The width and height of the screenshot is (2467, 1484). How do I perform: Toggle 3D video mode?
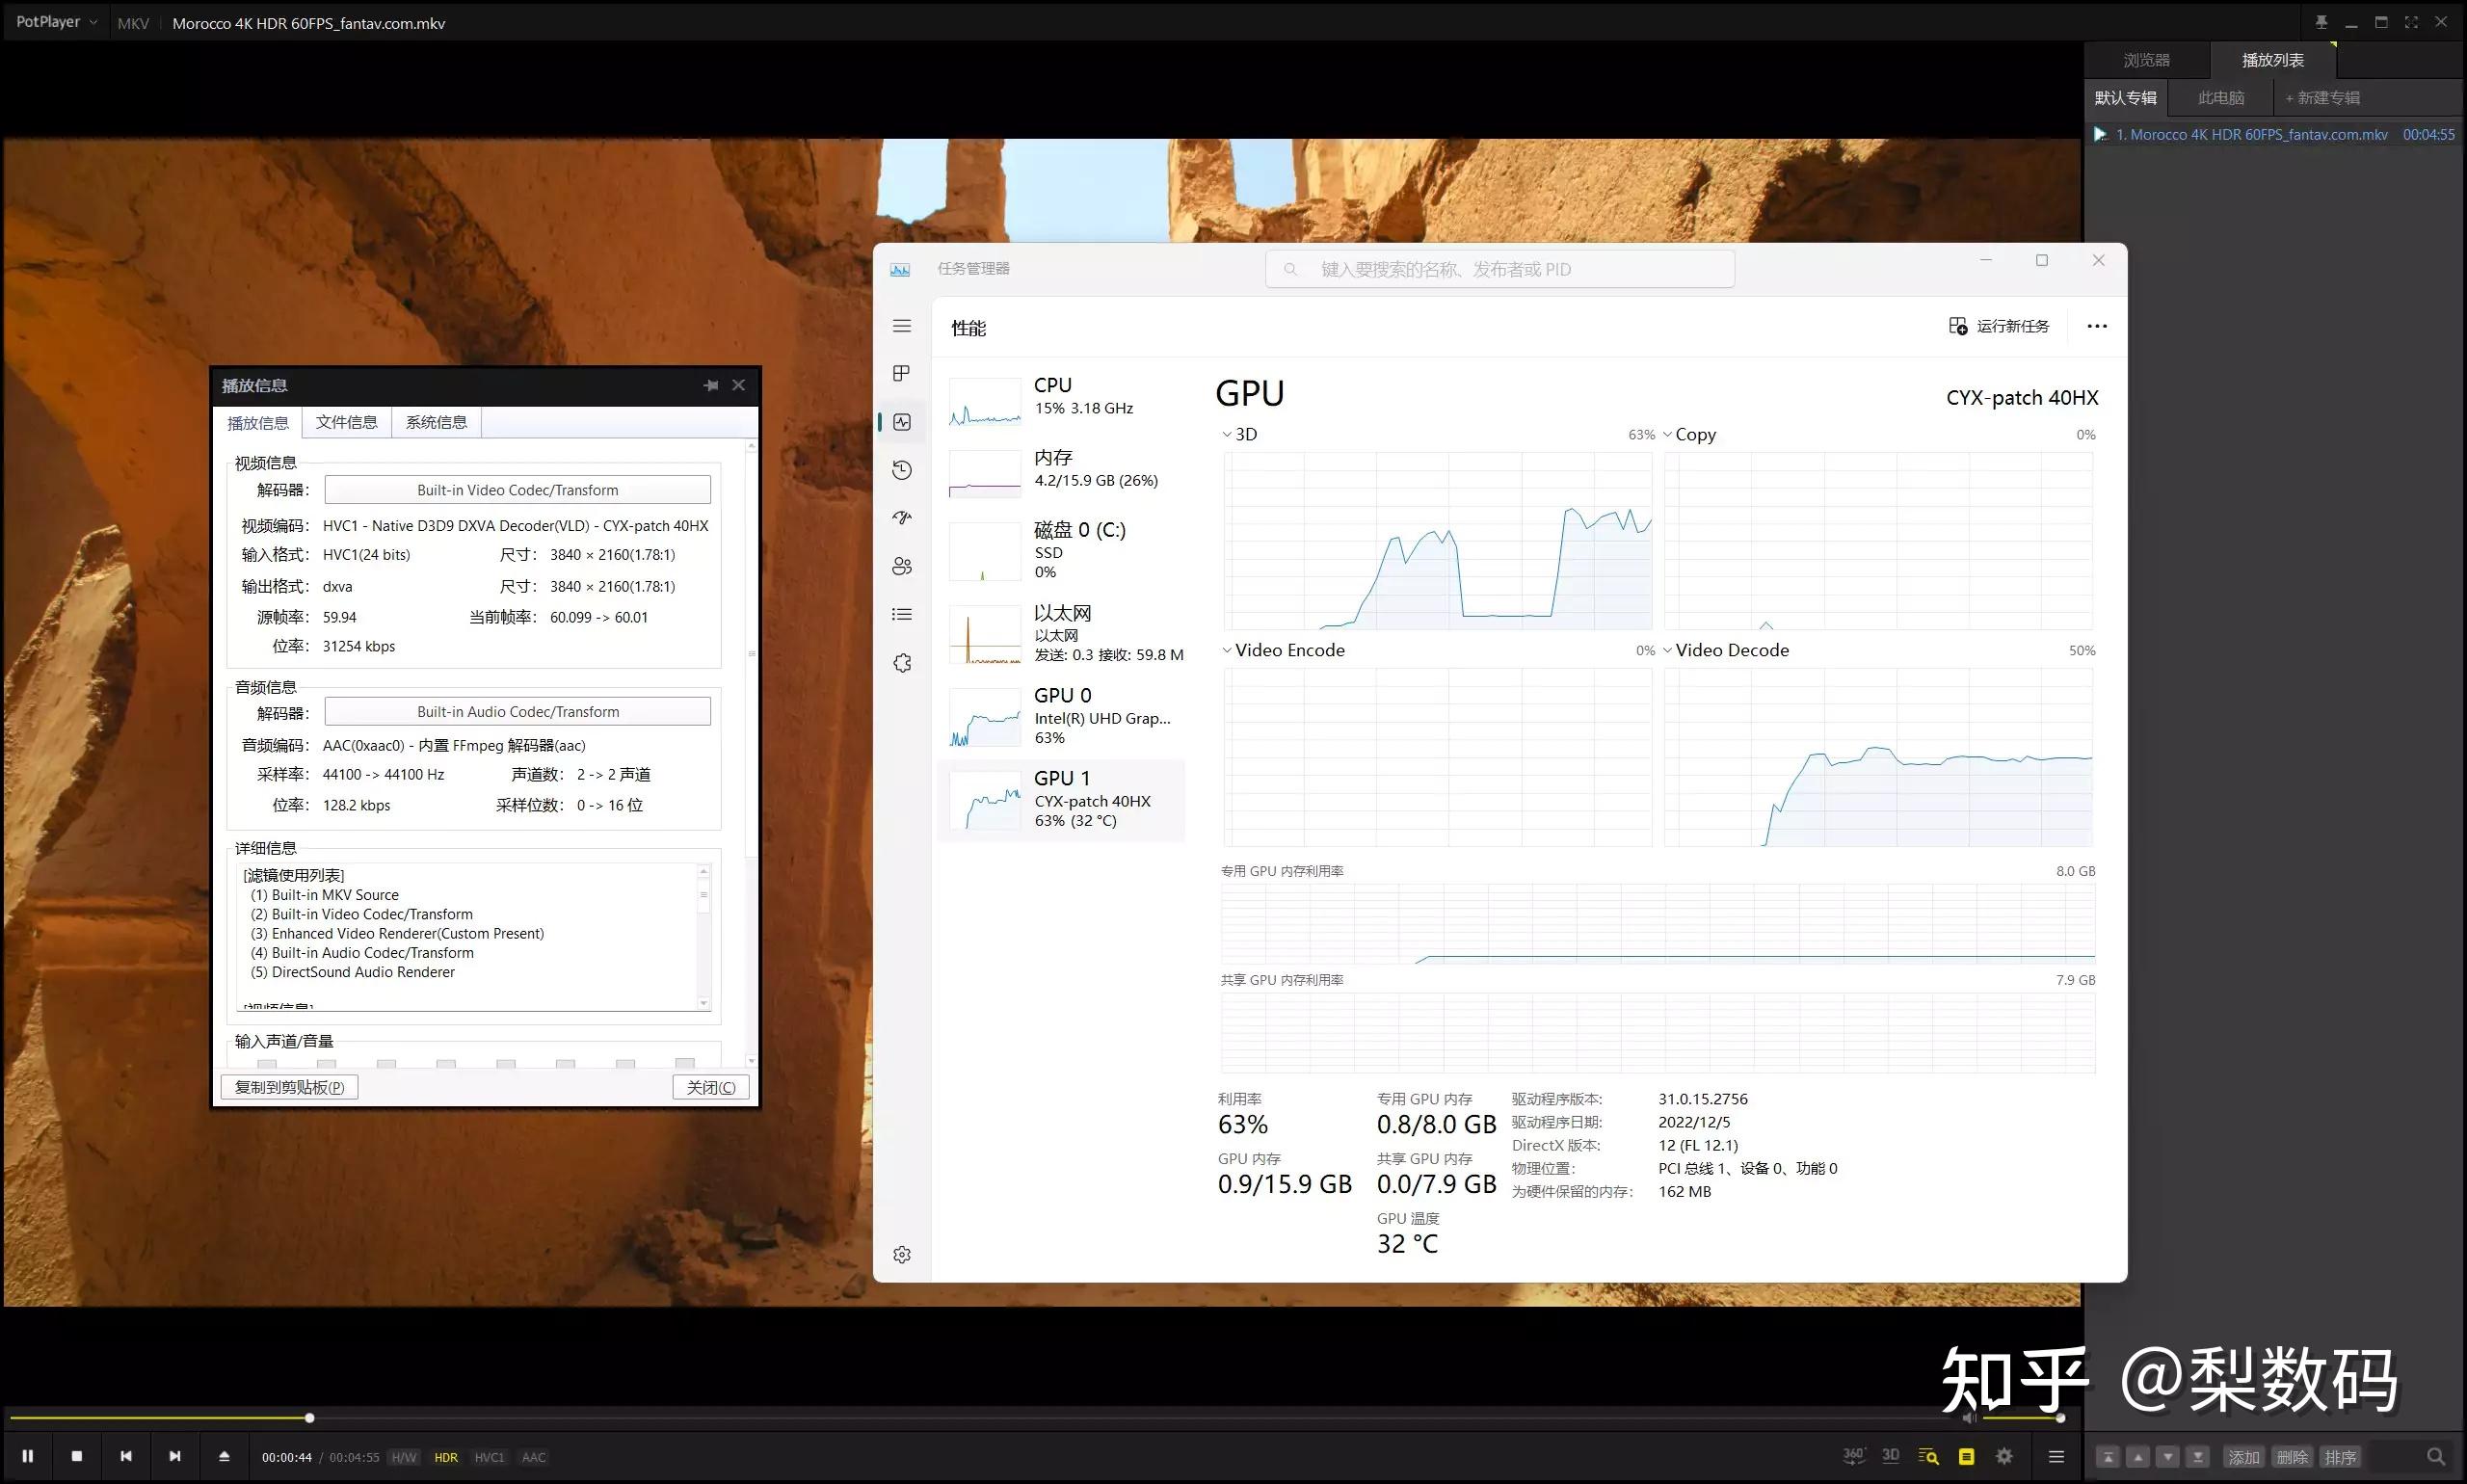[x=1890, y=1456]
